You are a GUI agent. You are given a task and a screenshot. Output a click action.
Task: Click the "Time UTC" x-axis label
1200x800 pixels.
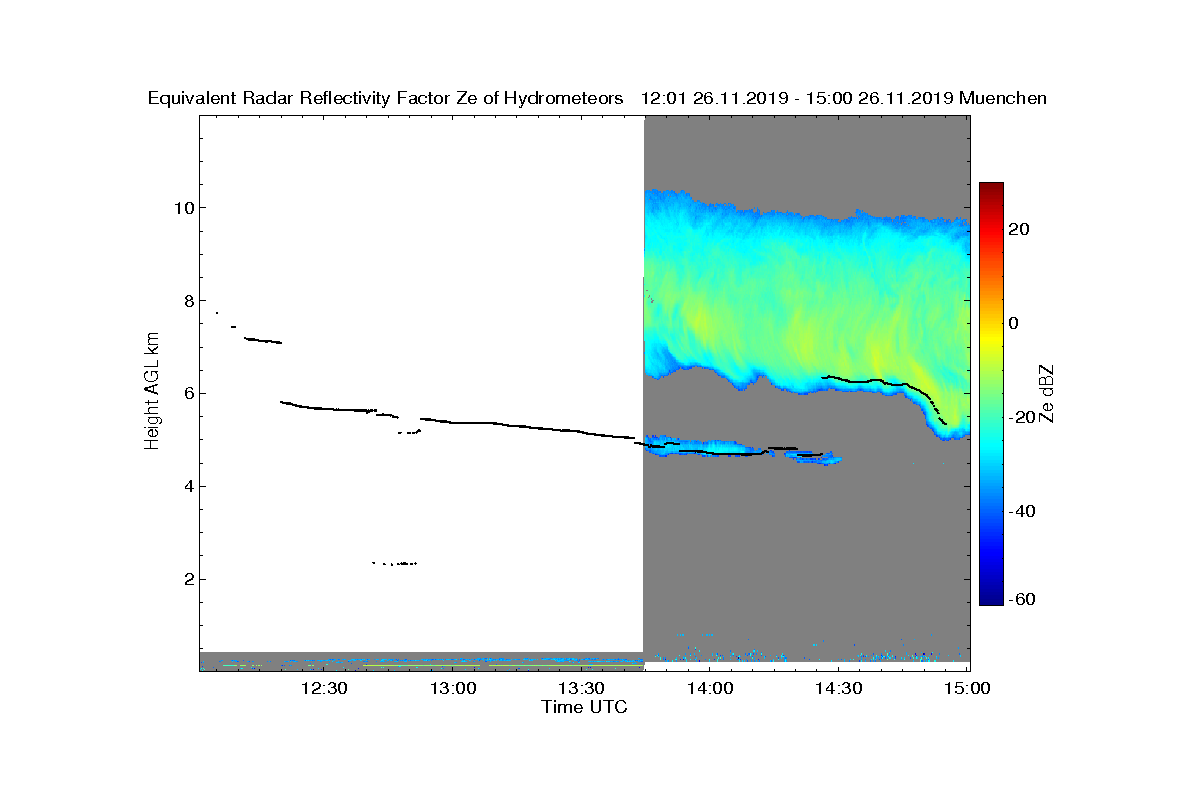pos(585,707)
